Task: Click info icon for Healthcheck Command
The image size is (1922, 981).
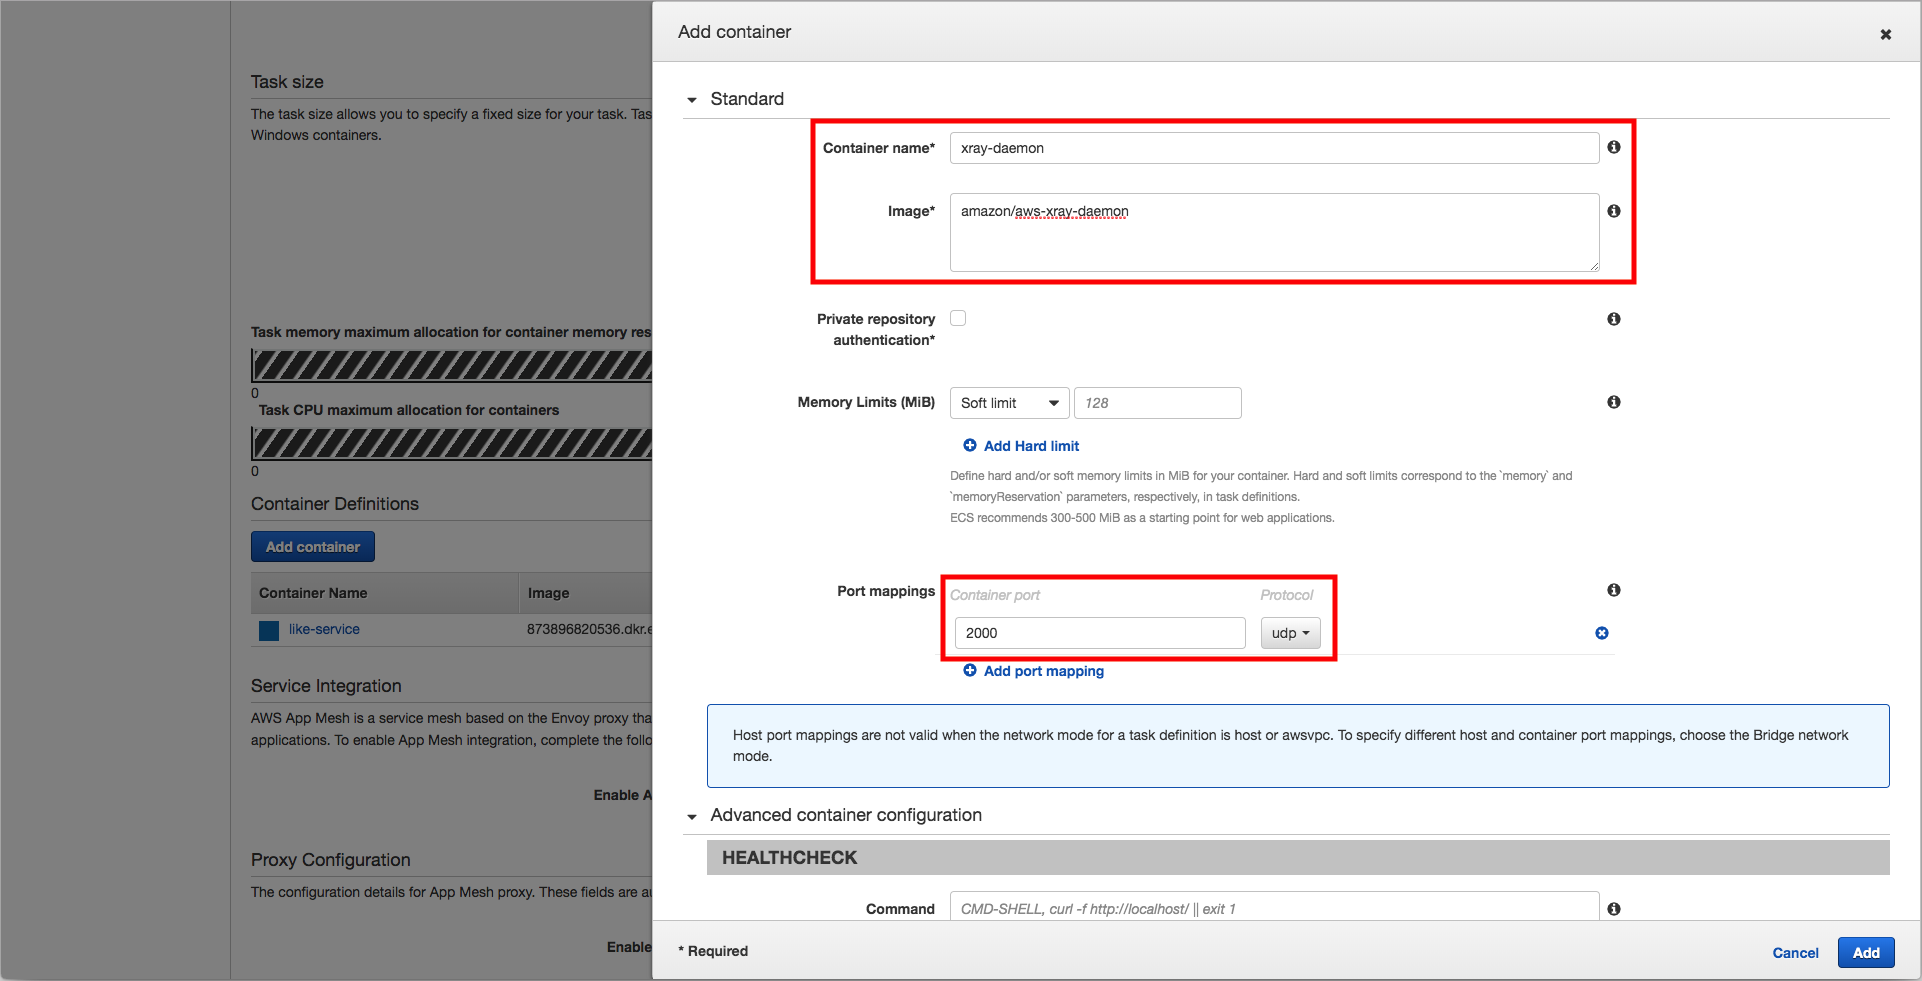Action: click(x=1613, y=909)
